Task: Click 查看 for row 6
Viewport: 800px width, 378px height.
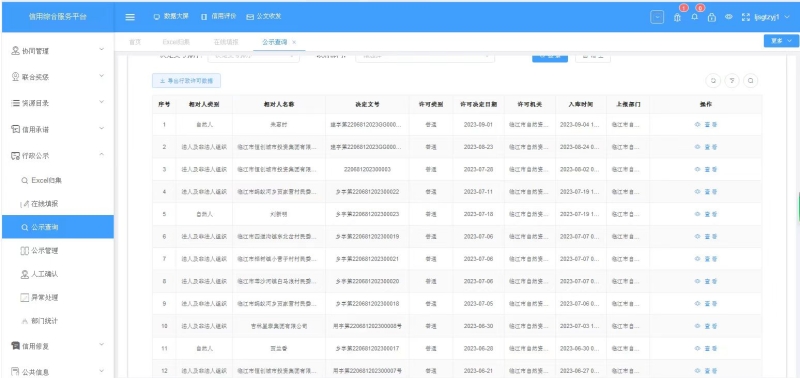Action: [x=706, y=237]
